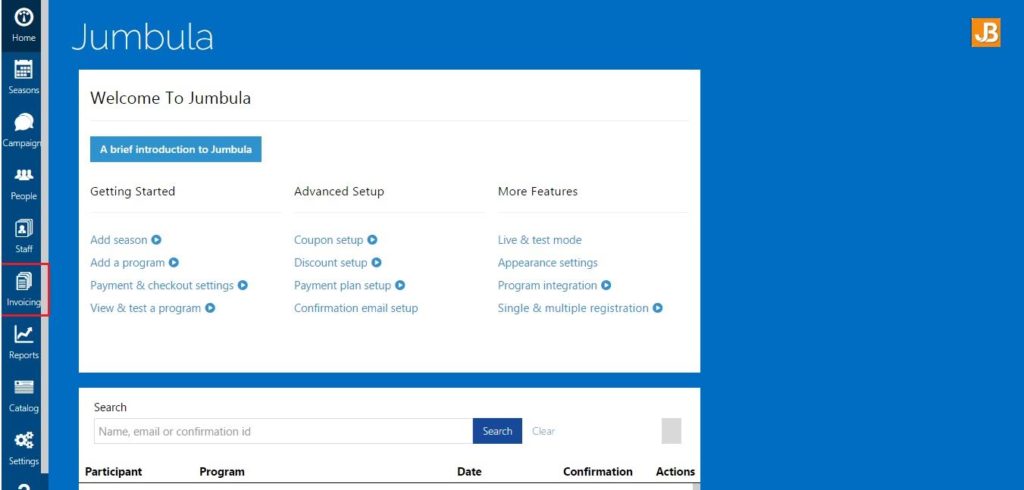Open the Add a program link
Image resolution: width=1024 pixels, height=490 pixels.
[x=127, y=263]
